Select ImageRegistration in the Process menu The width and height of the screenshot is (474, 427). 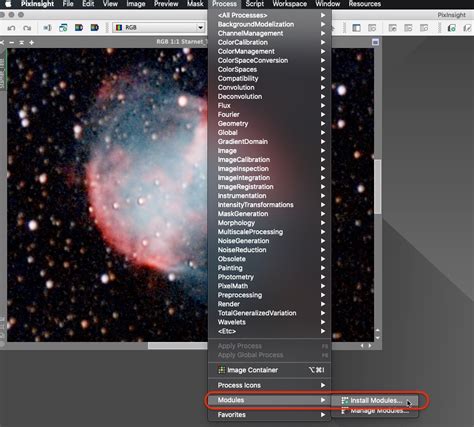click(269, 187)
